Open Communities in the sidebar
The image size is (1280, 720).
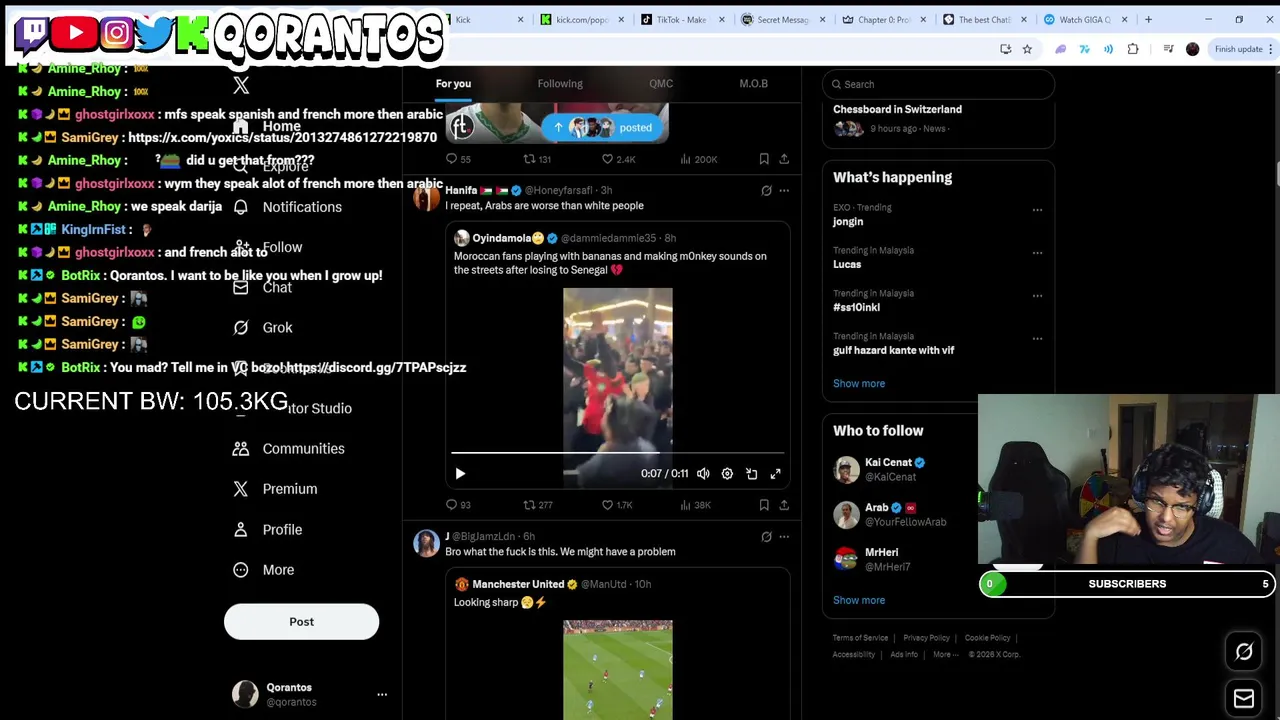289,448
